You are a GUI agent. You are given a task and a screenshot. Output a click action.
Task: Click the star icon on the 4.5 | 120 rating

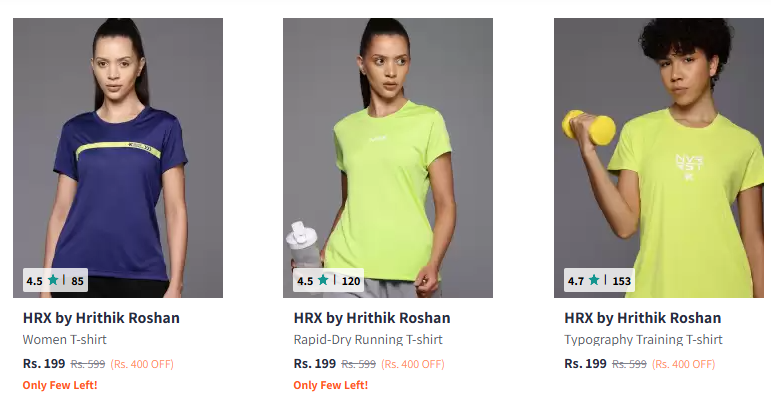pos(323,280)
